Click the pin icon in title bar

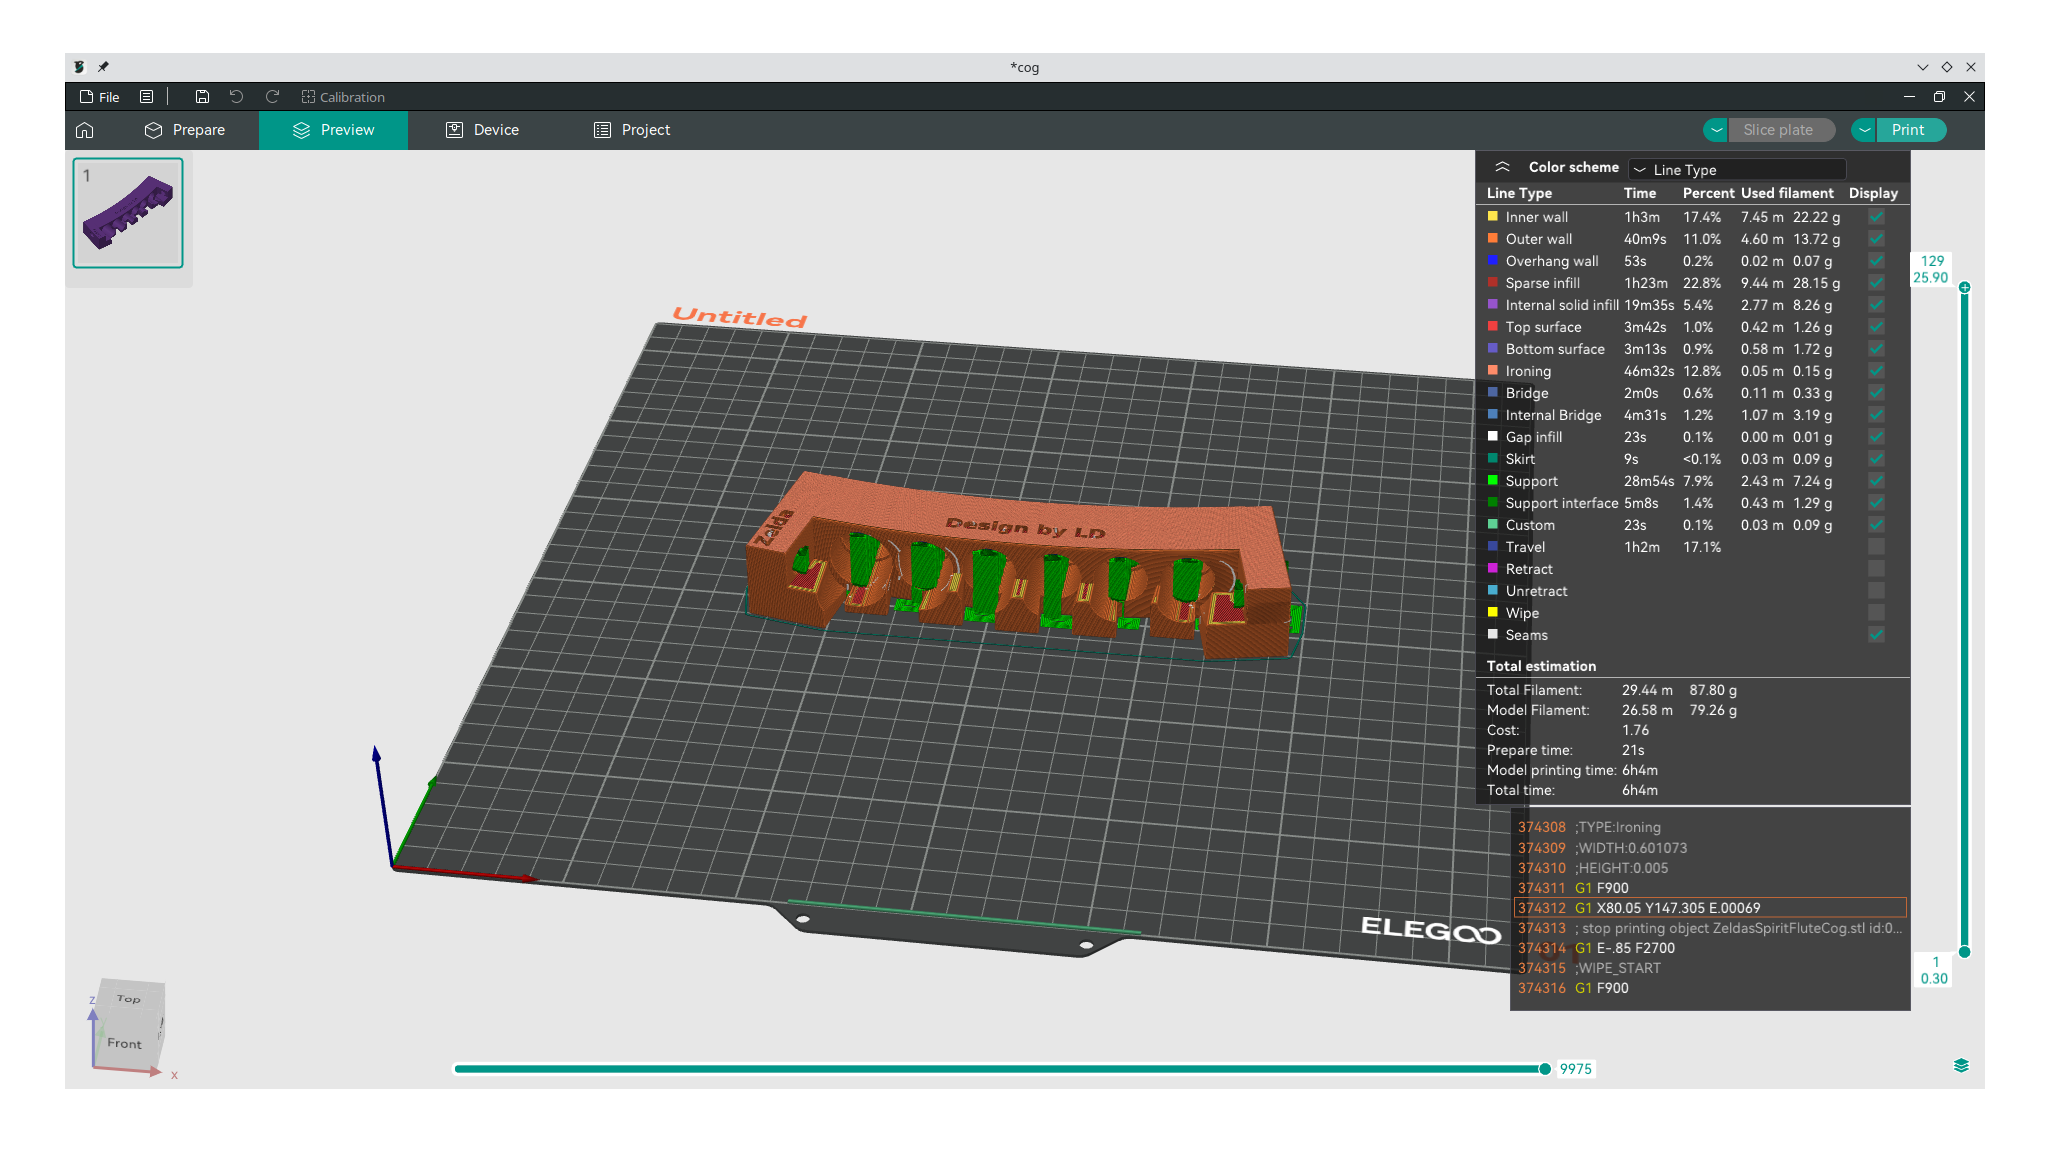[x=103, y=67]
